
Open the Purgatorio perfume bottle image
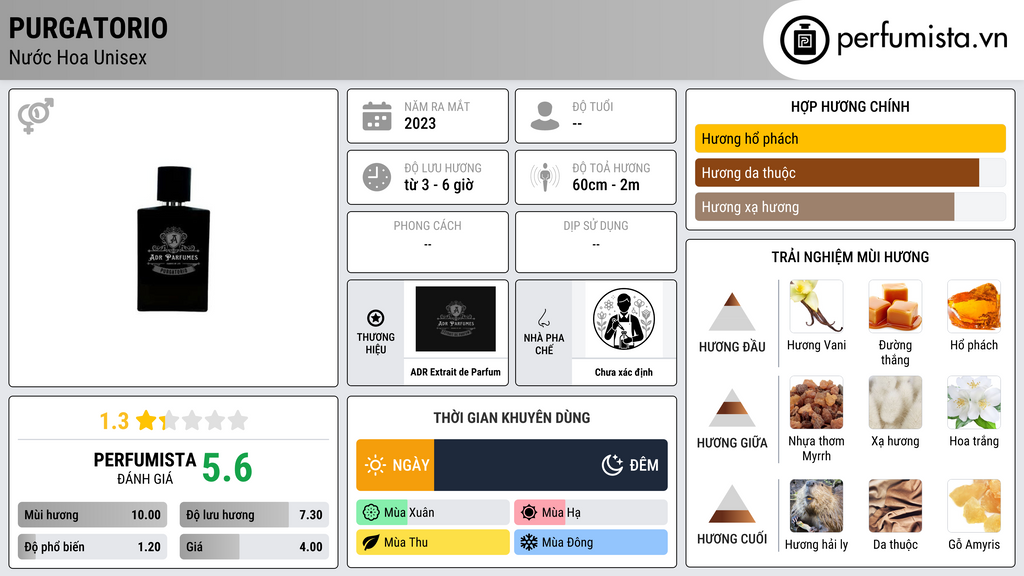(174, 239)
